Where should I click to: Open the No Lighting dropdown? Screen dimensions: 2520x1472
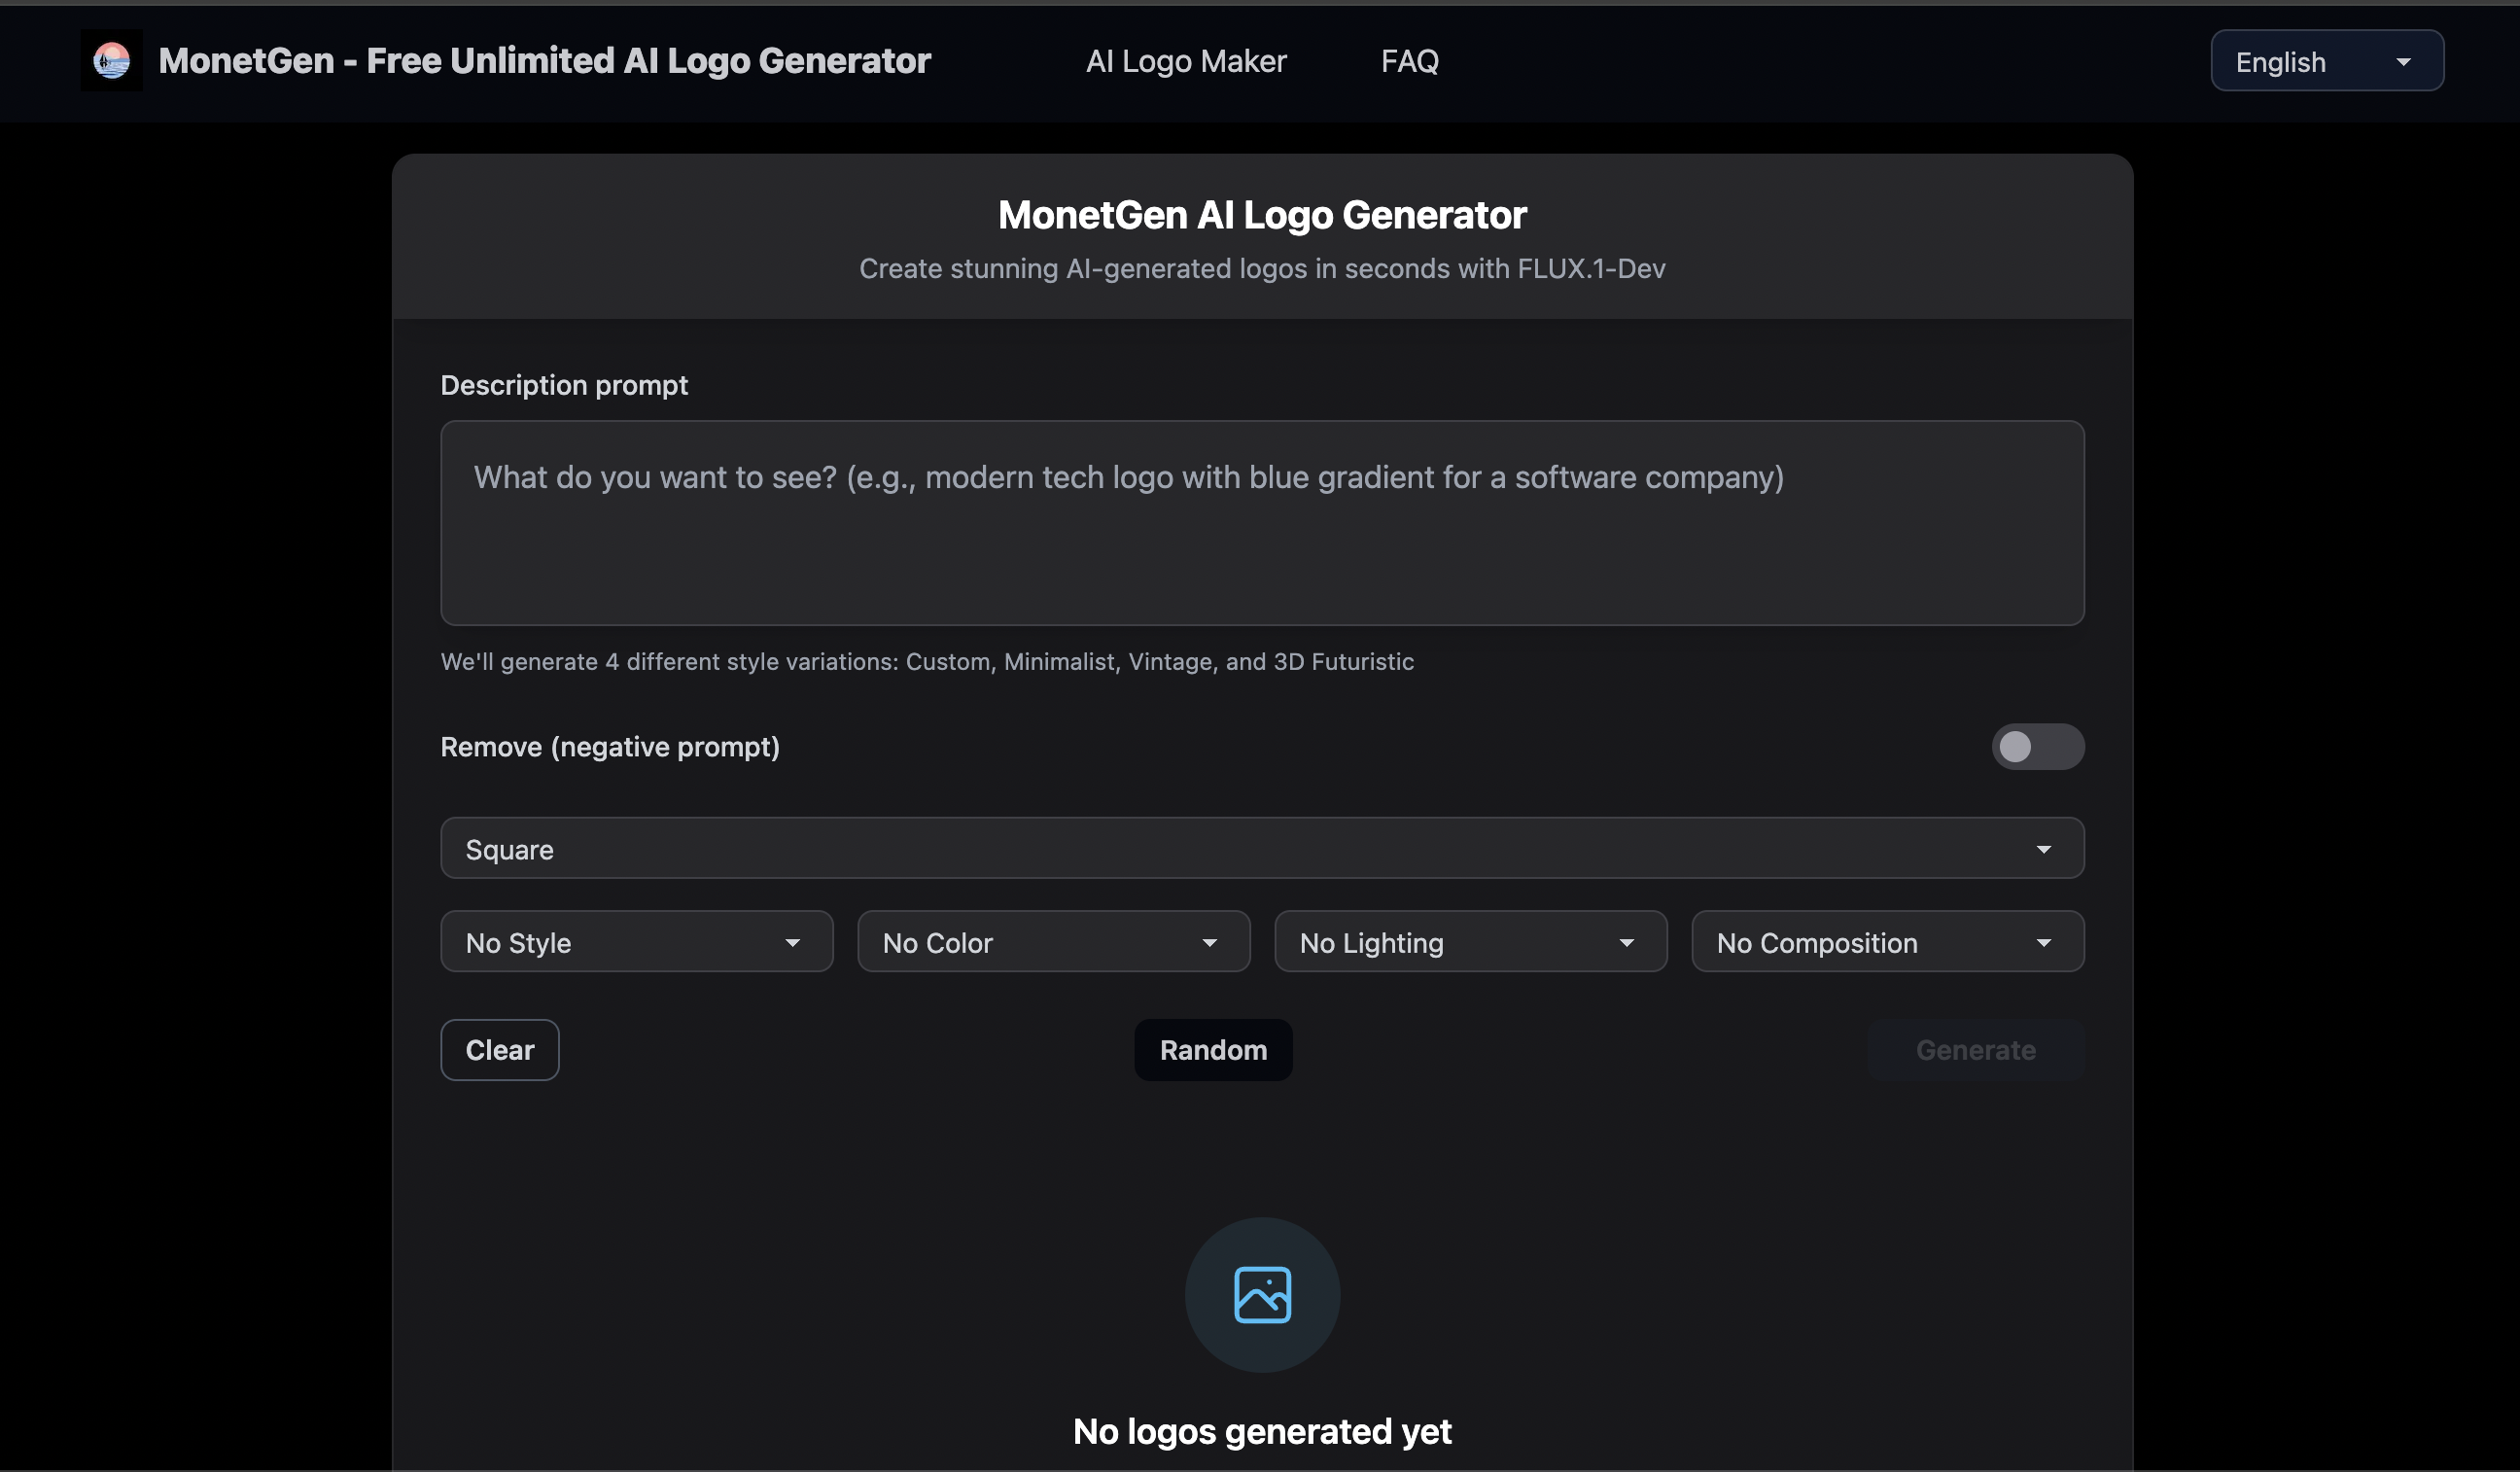pyautogui.click(x=1470, y=942)
